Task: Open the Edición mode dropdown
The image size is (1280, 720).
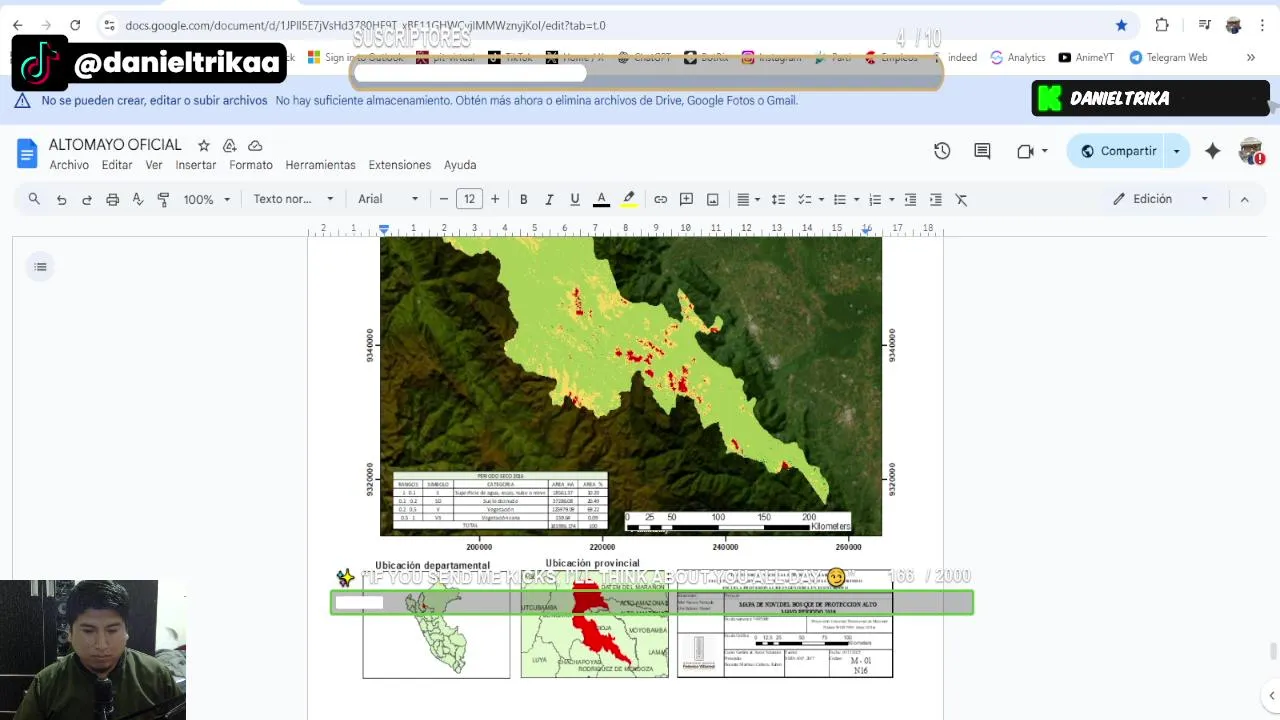Action: [1161, 199]
